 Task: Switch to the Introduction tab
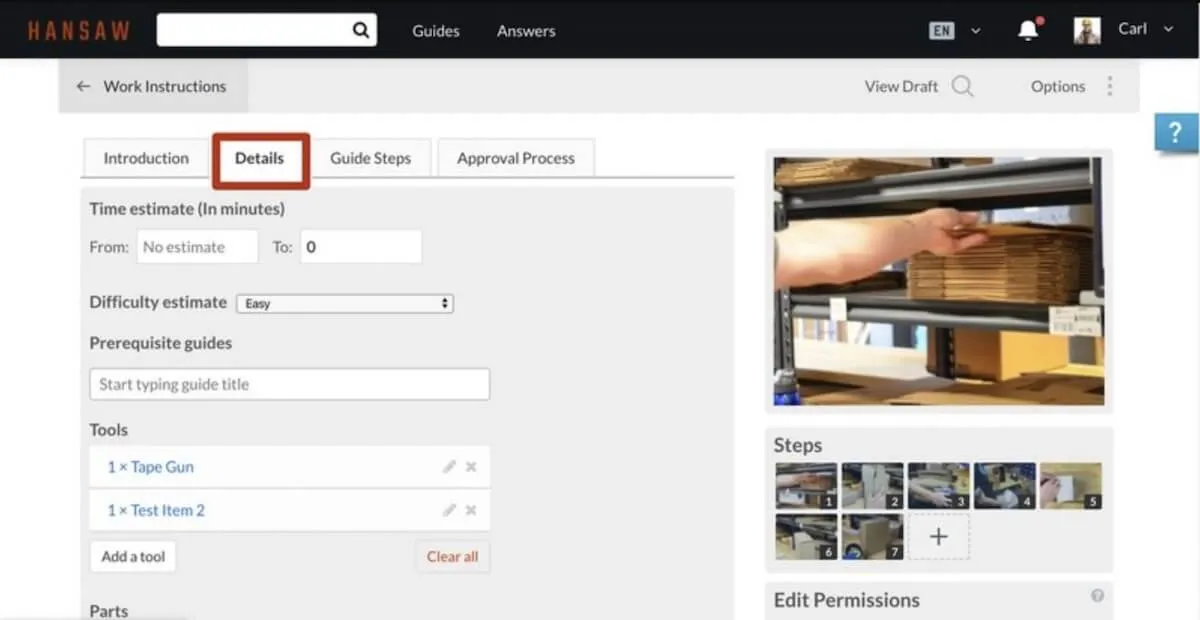click(146, 158)
